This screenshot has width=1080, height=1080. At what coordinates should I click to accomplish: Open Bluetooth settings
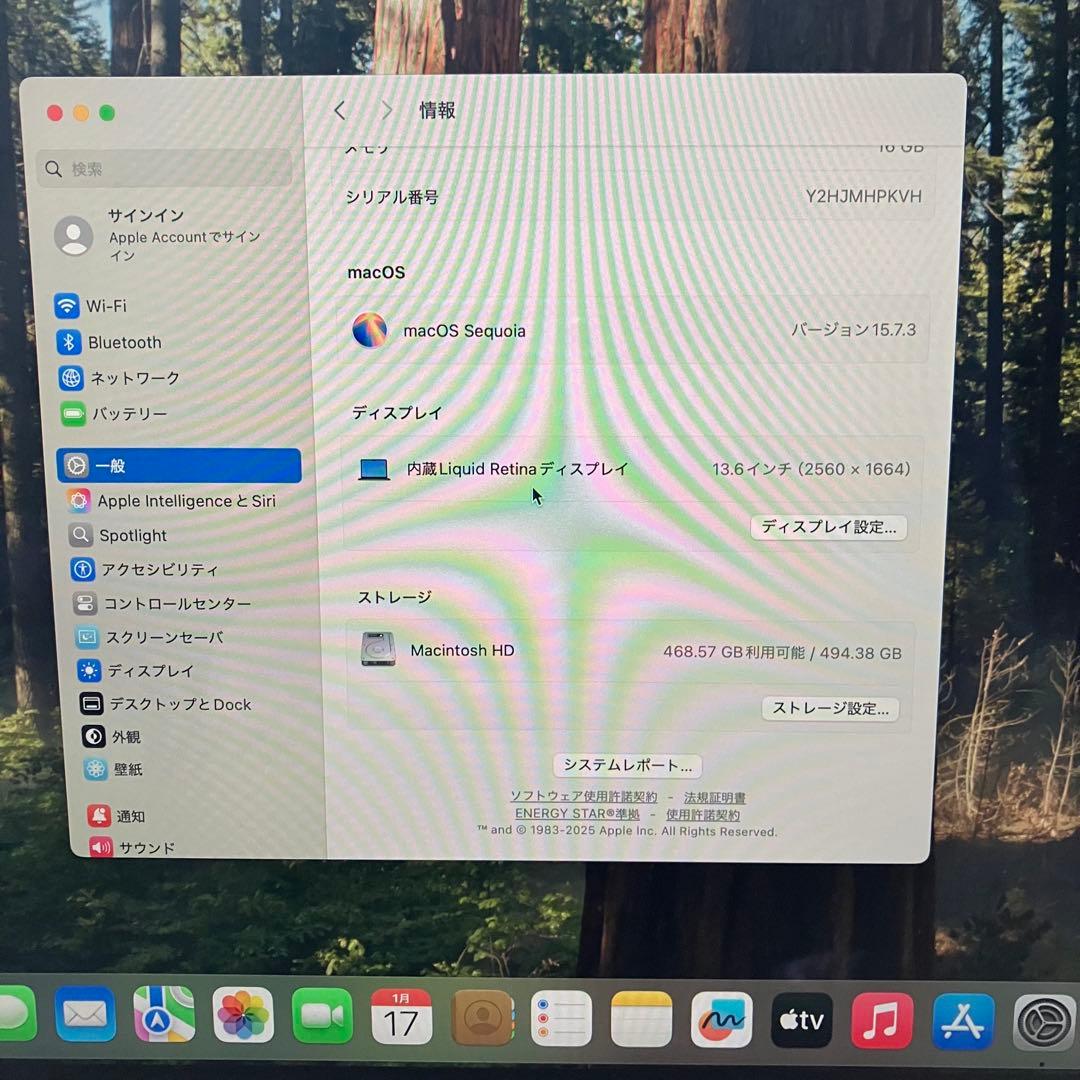[x=123, y=342]
